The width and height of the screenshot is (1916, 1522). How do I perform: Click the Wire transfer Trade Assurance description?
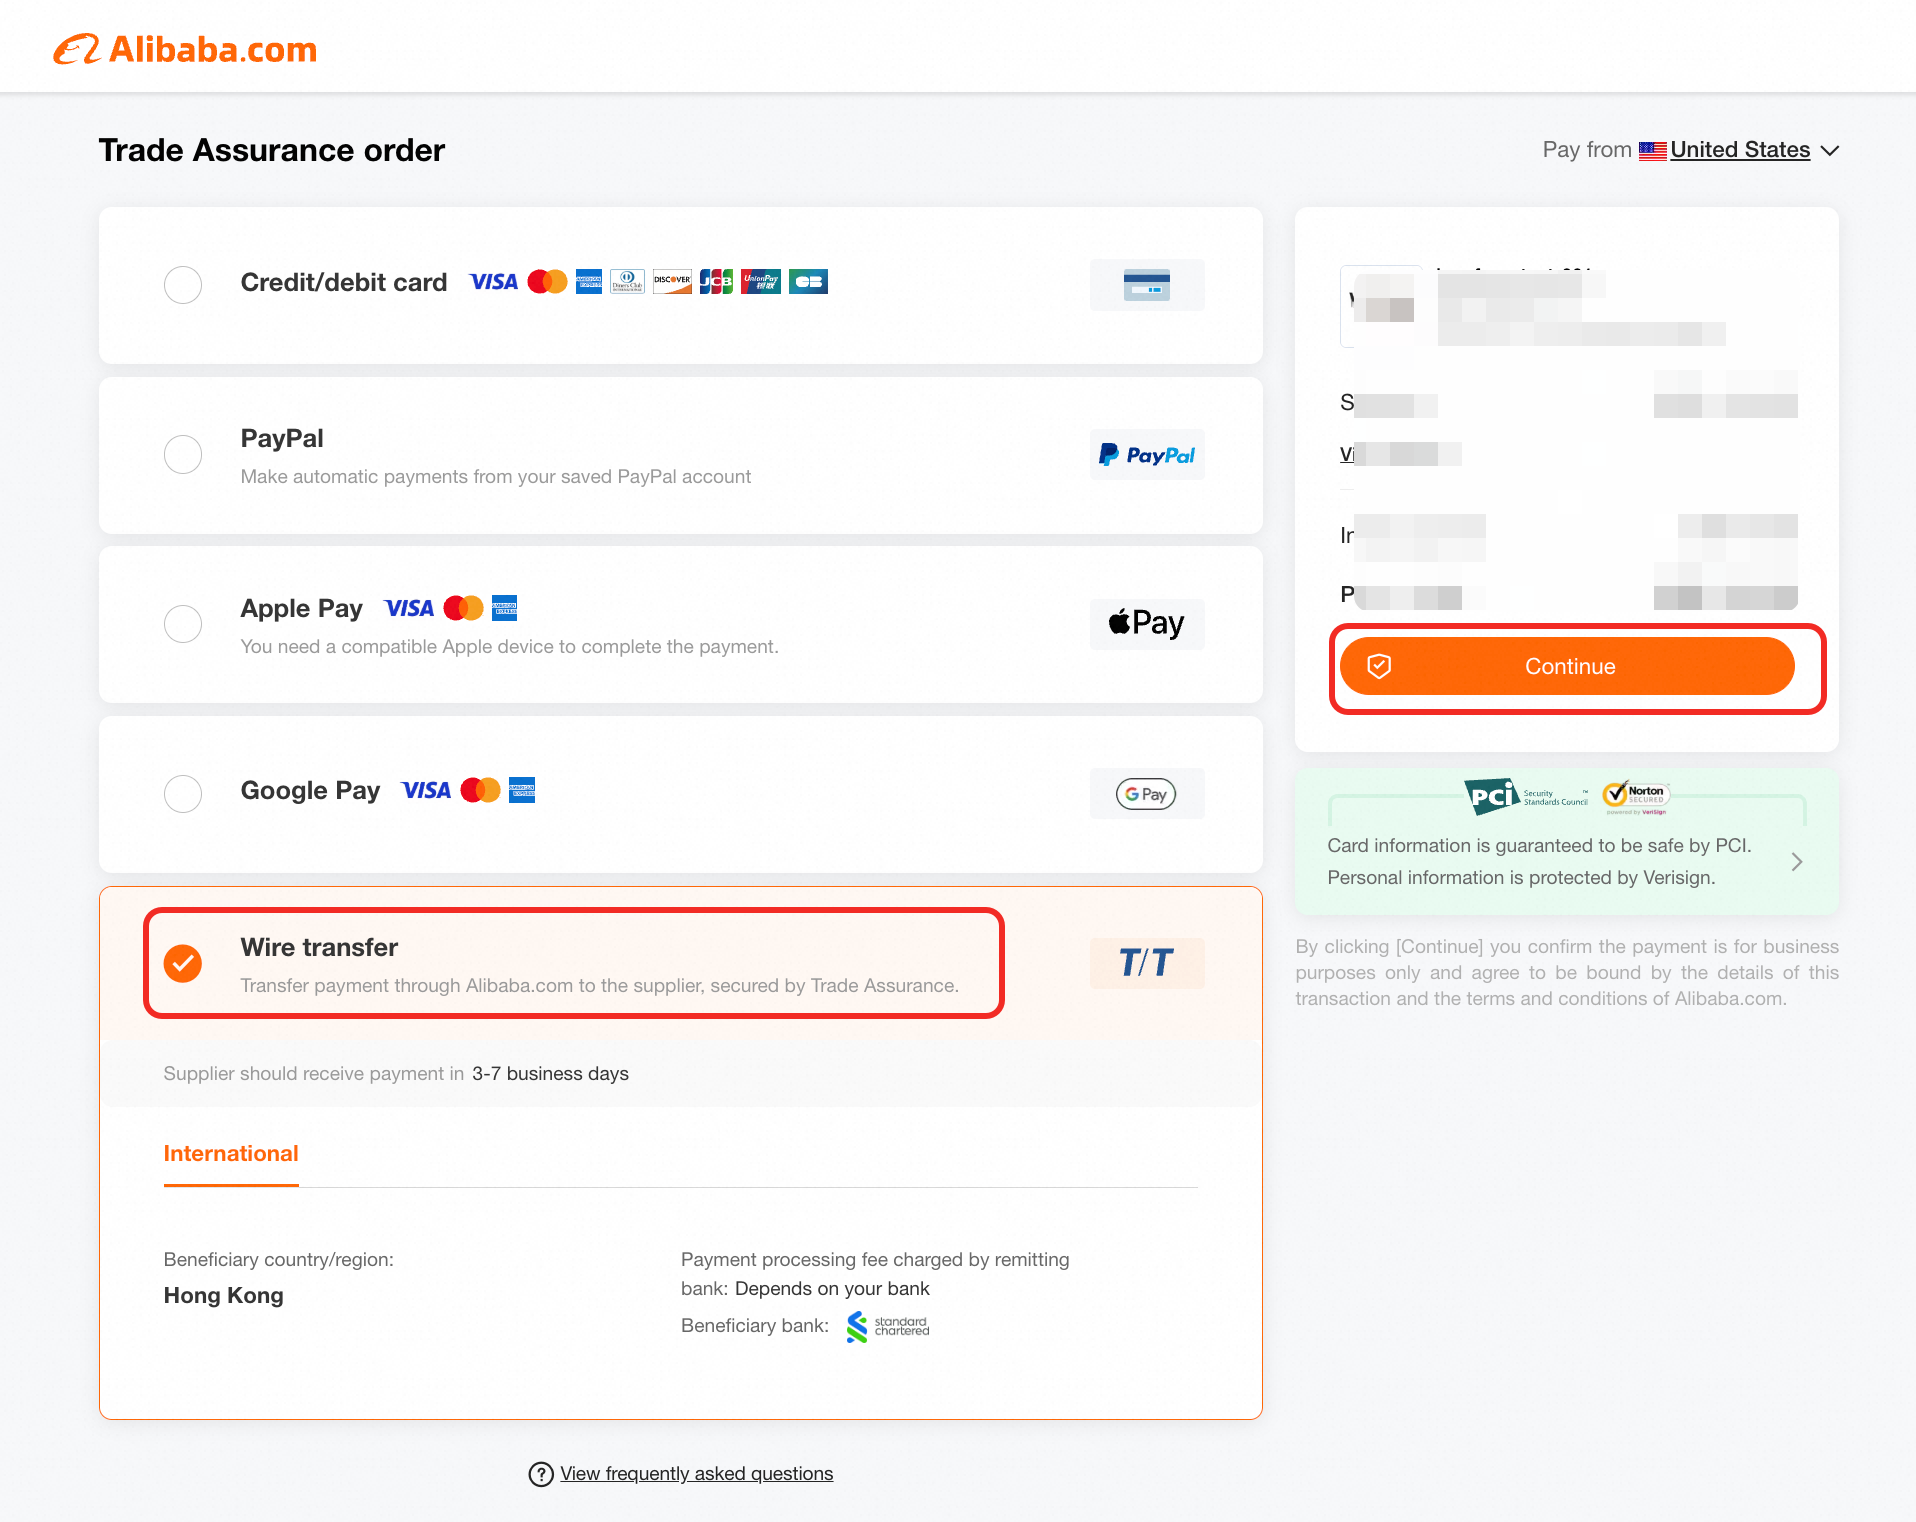click(x=600, y=986)
